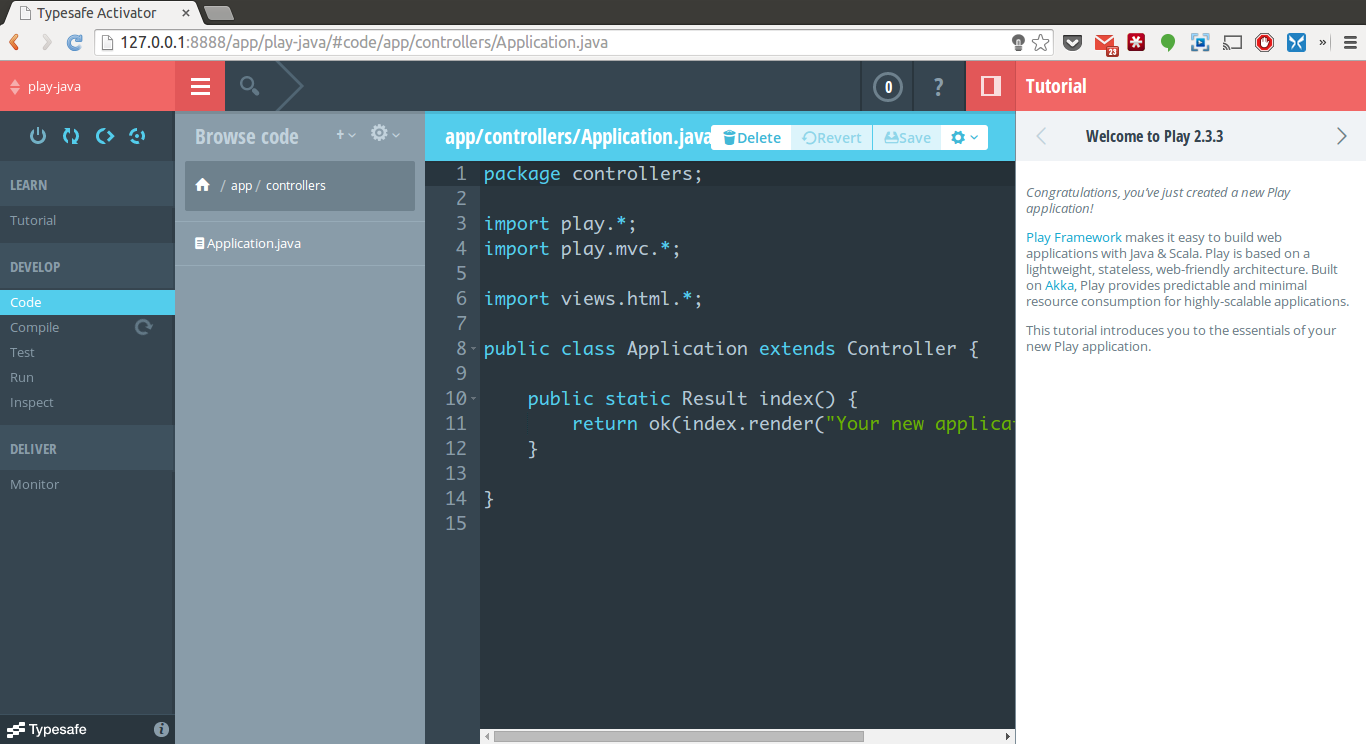Click the Compile refresh icon in sidebar

(144, 327)
